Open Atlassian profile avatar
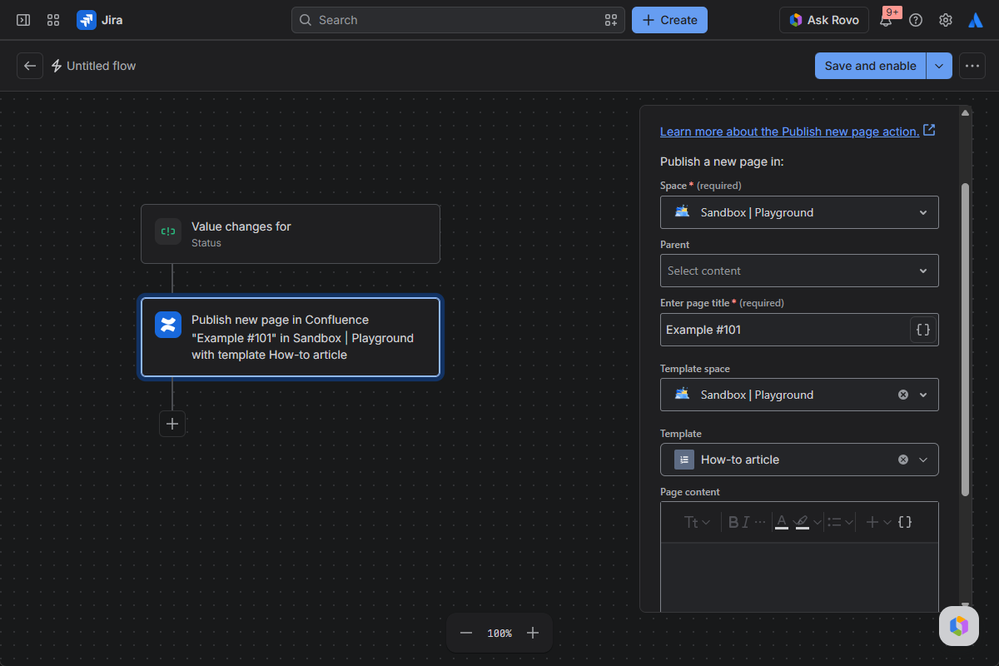Image resolution: width=999 pixels, height=666 pixels. tap(975, 20)
